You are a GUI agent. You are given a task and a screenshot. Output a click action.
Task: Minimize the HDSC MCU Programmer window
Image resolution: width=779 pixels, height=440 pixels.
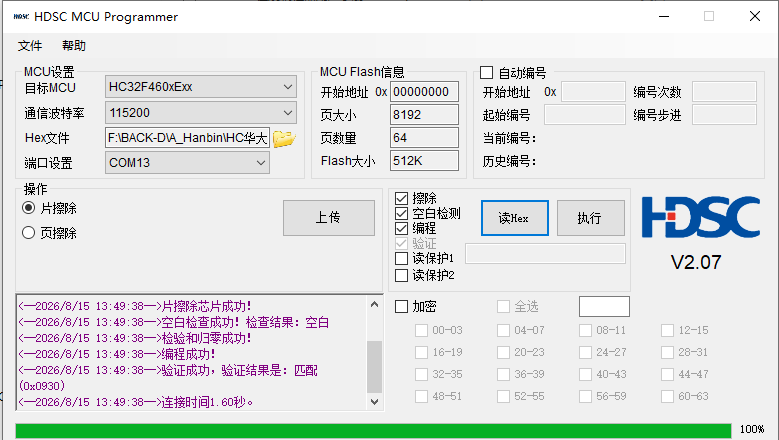tap(664, 16)
